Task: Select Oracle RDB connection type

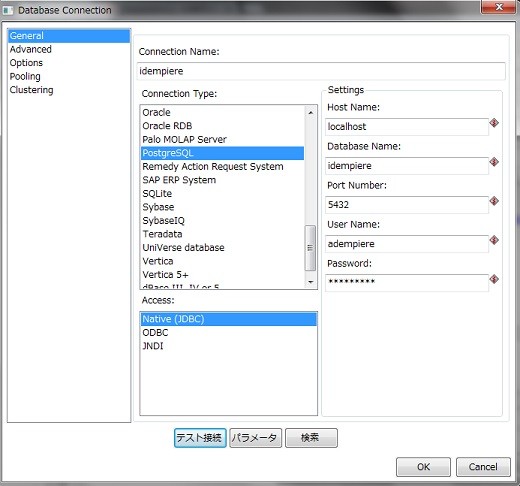Action: click(222, 126)
